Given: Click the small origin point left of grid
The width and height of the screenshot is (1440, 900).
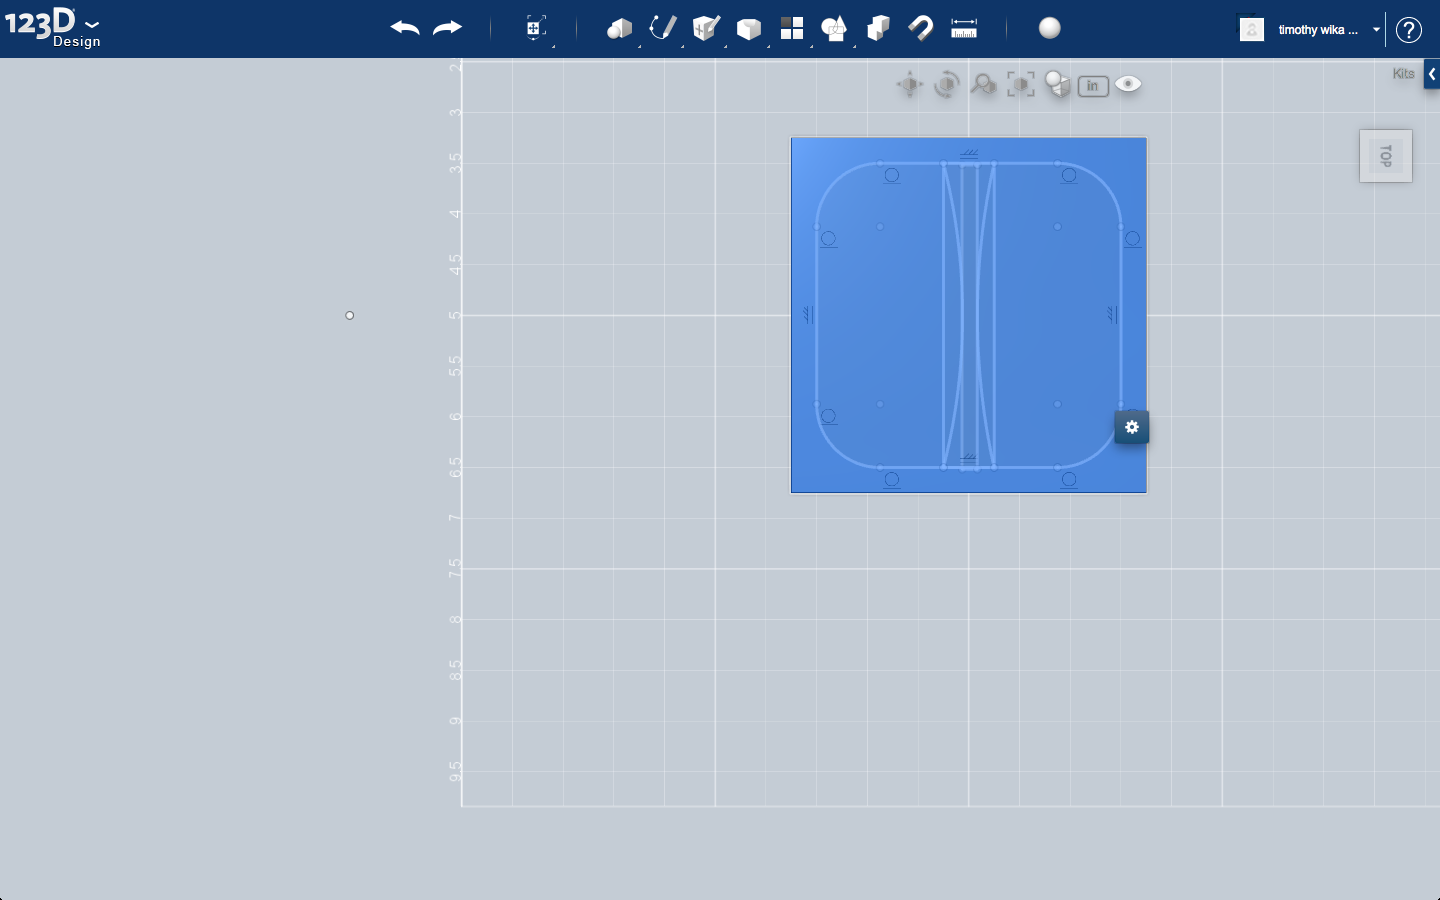Looking at the screenshot, I should 350,316.
